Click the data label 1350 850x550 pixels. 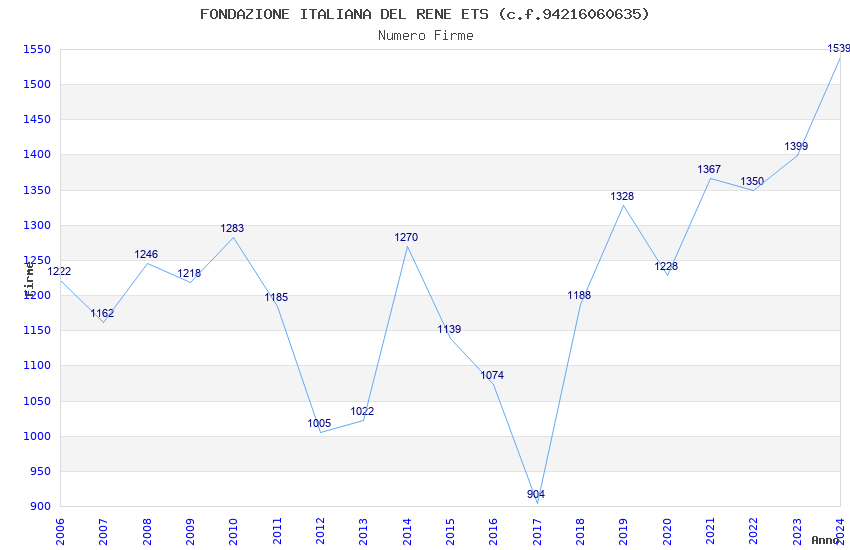(x=752, y=181)
